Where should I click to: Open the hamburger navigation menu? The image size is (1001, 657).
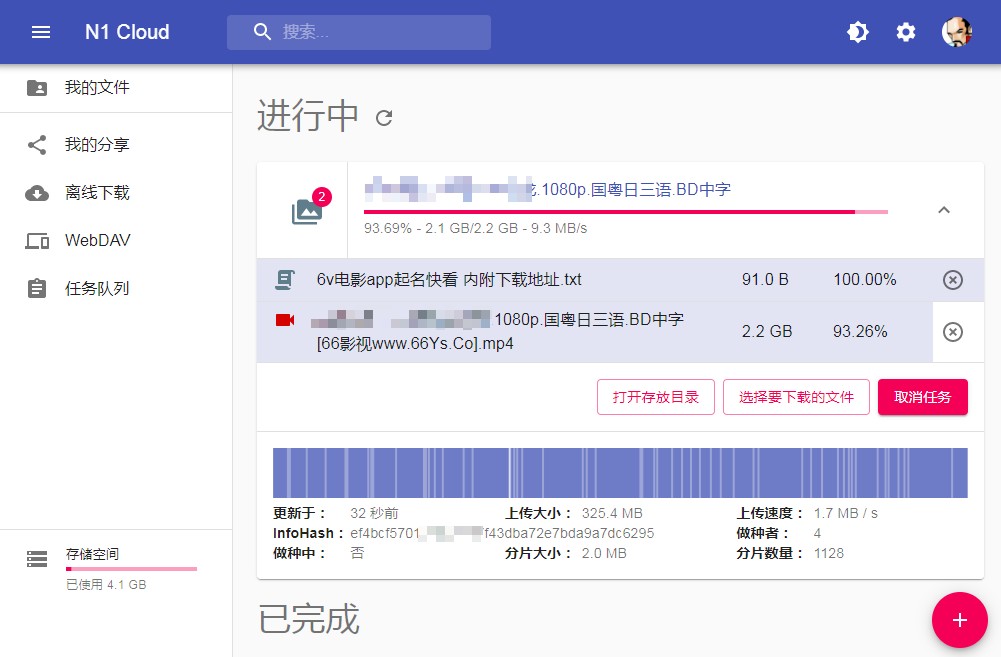[x=41, y=32]
